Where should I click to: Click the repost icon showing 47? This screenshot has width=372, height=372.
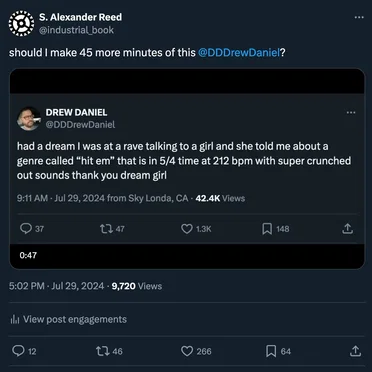(x=105, y=229)
